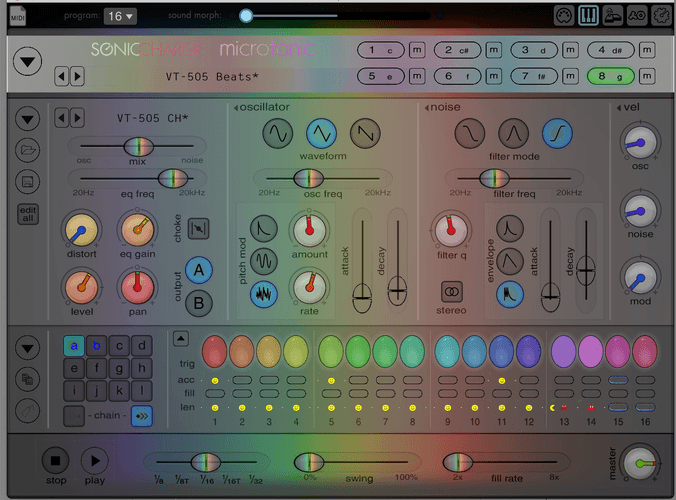
Task: Select the band-pass noise filter mode
Action: [x=513, y=134]
